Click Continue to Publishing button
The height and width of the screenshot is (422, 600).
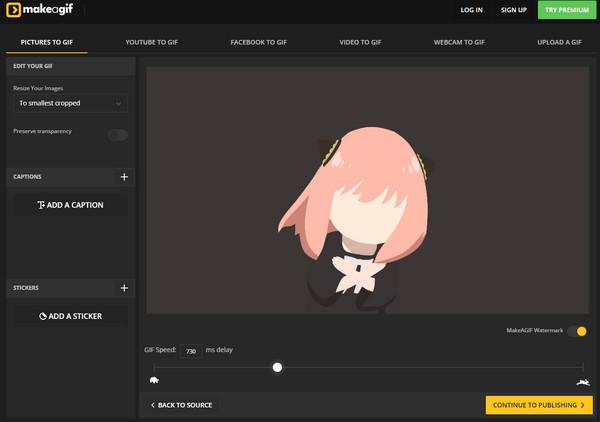[x=539, y=405]
